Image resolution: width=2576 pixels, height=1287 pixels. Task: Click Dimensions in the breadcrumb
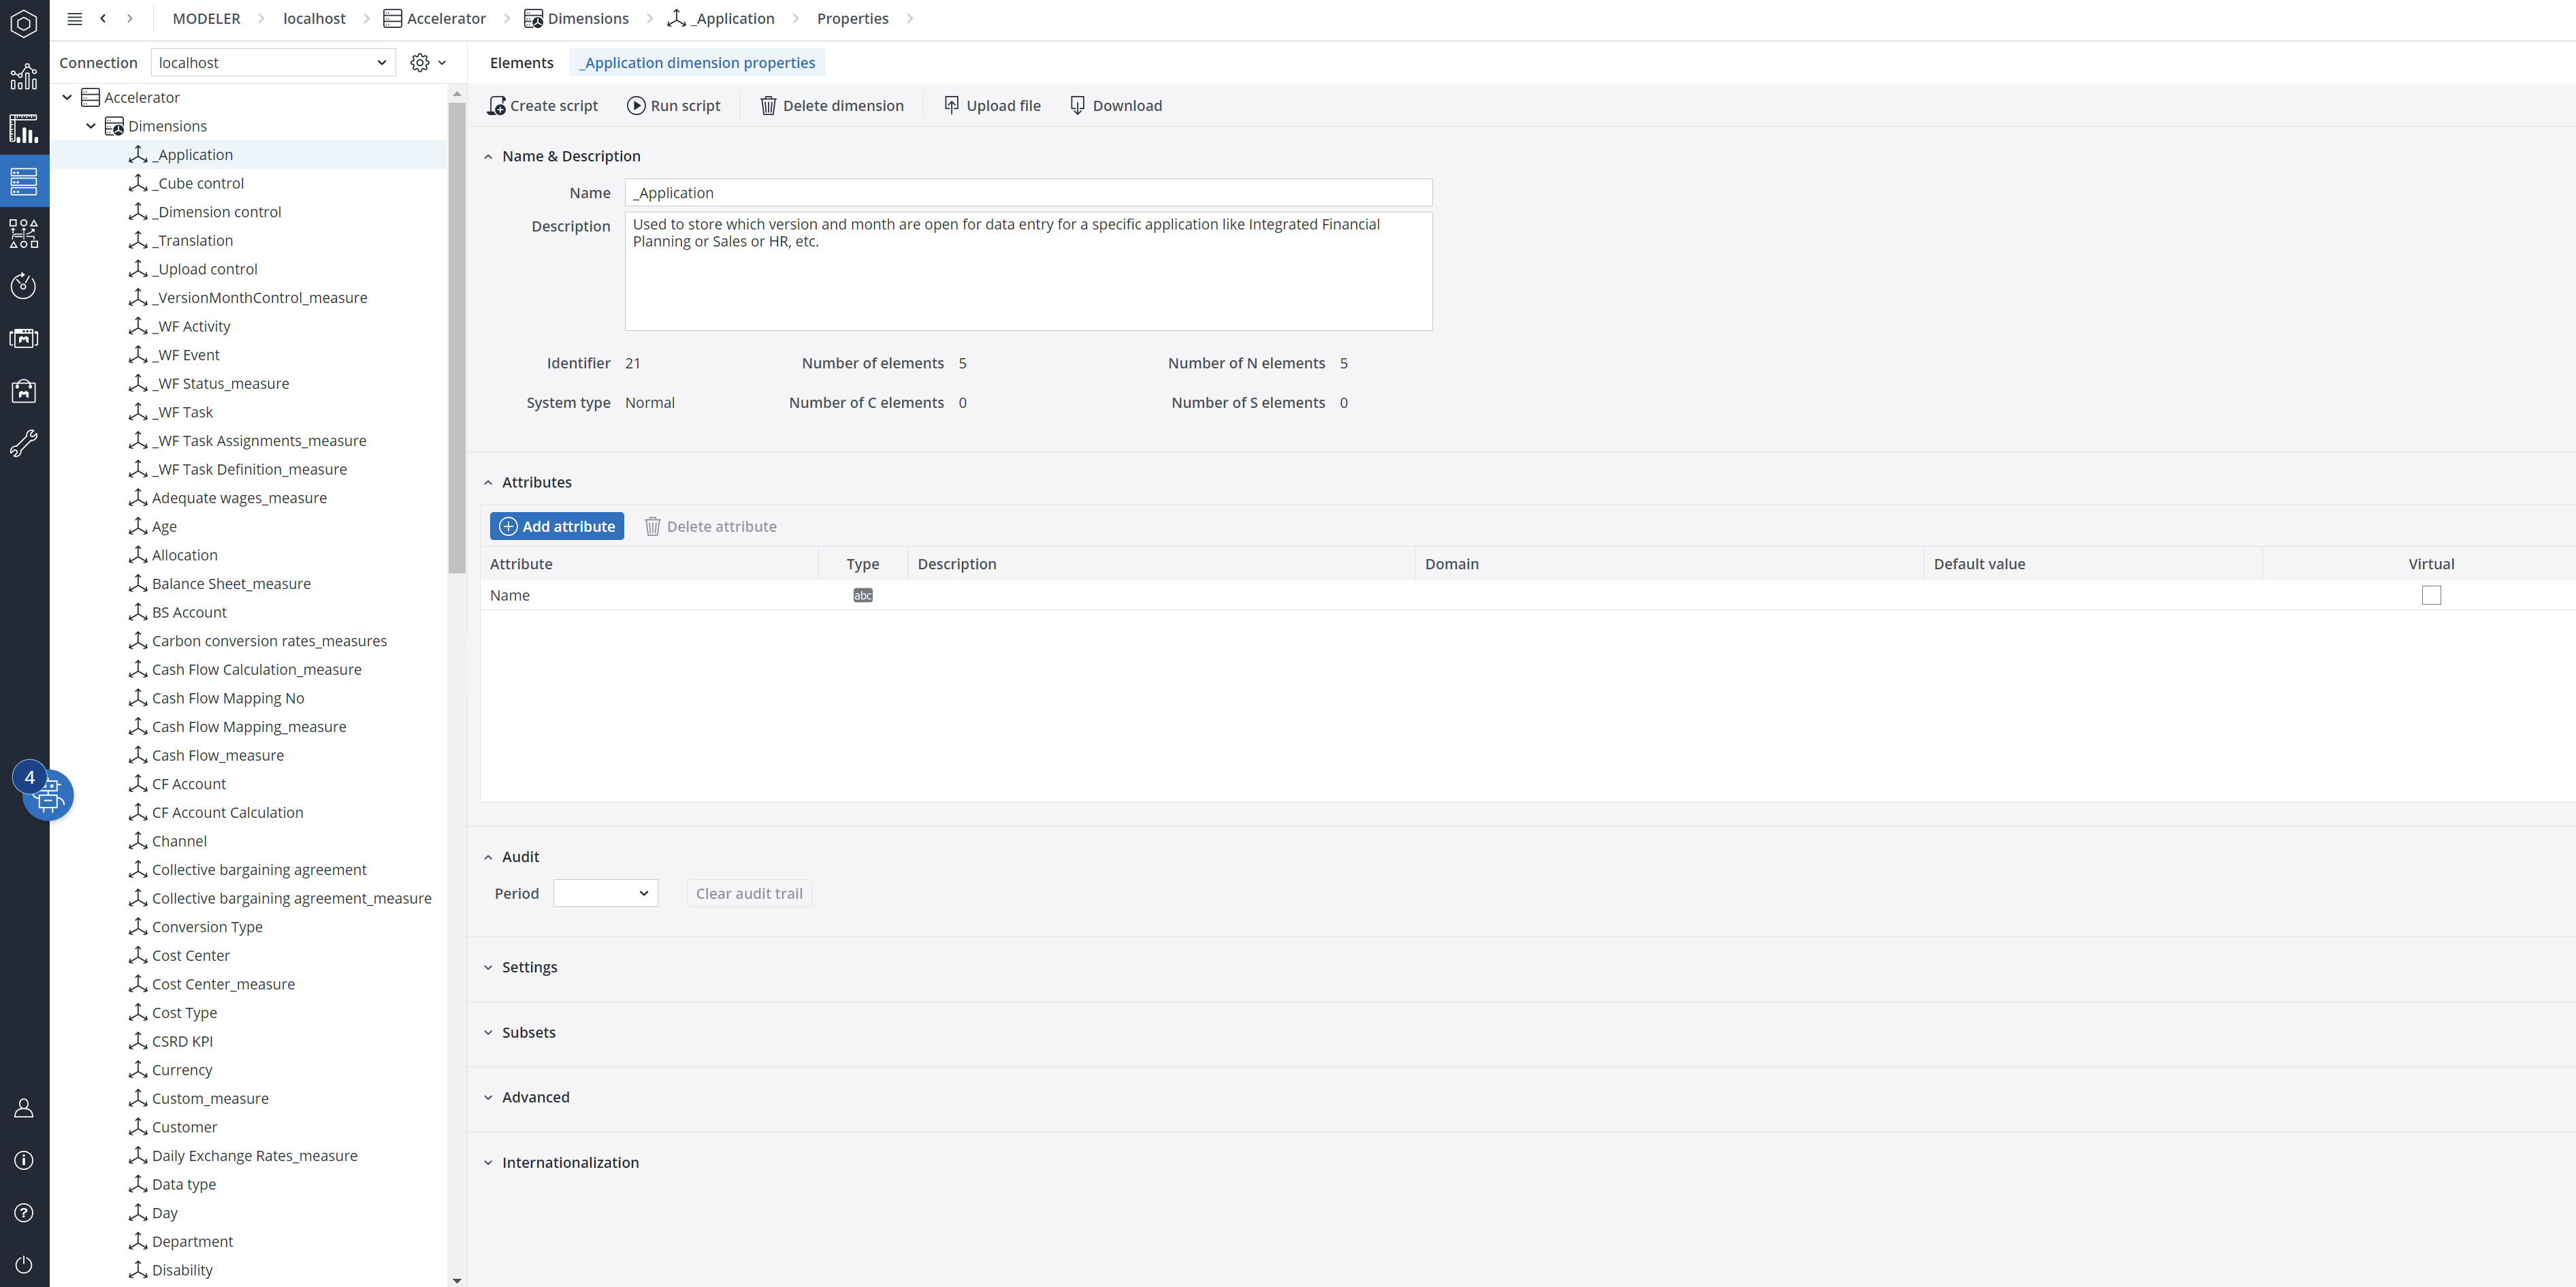point(577,19)
